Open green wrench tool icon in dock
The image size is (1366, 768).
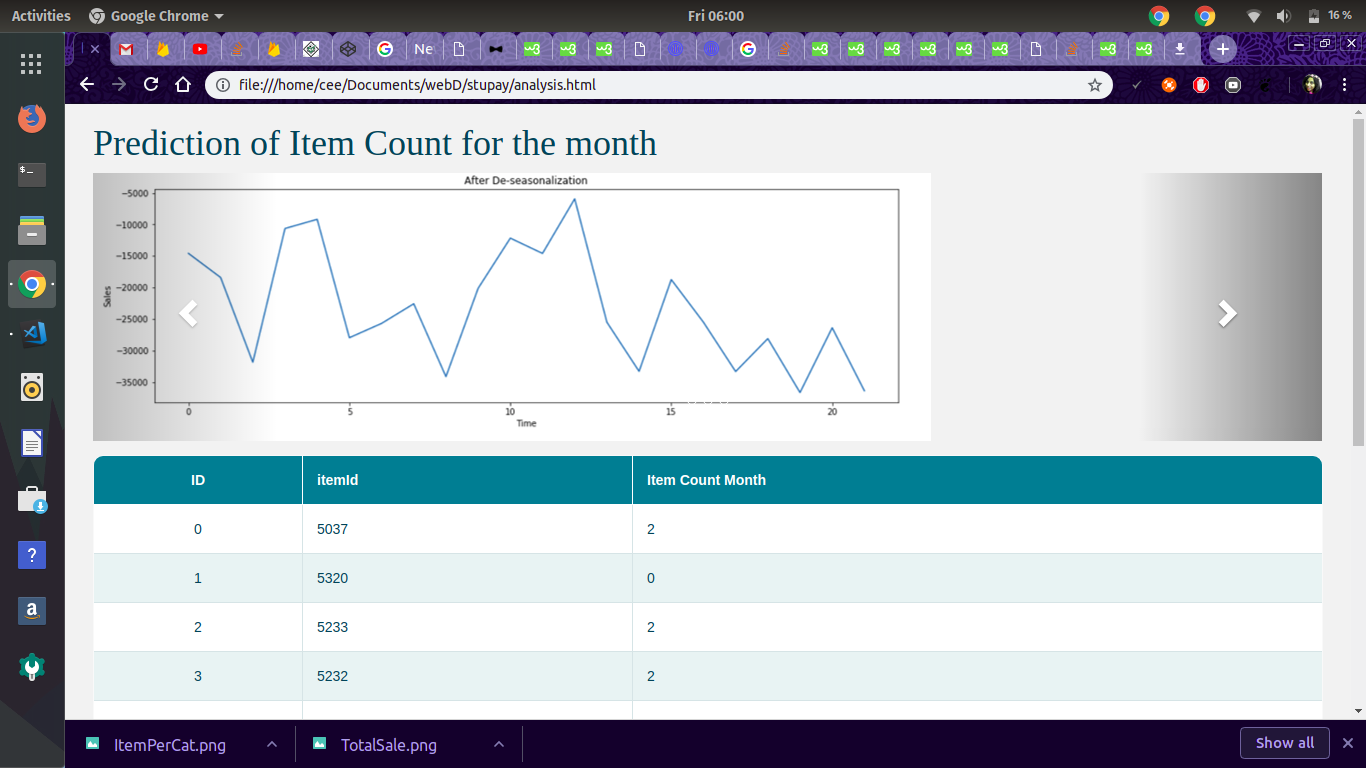(x=32, y=667)
